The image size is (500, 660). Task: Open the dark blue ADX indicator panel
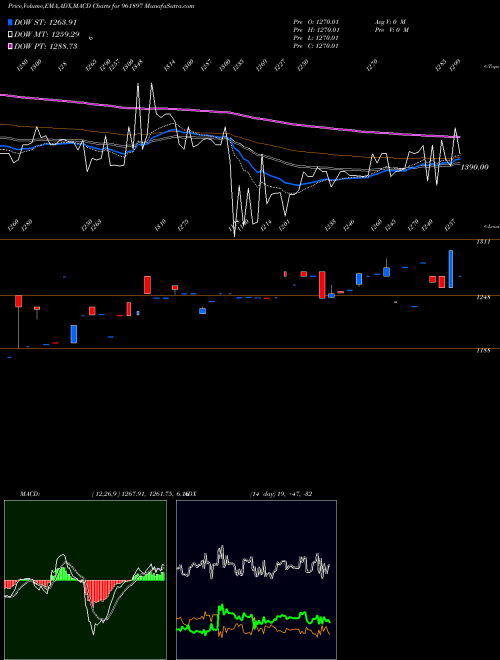pos(256,580)
